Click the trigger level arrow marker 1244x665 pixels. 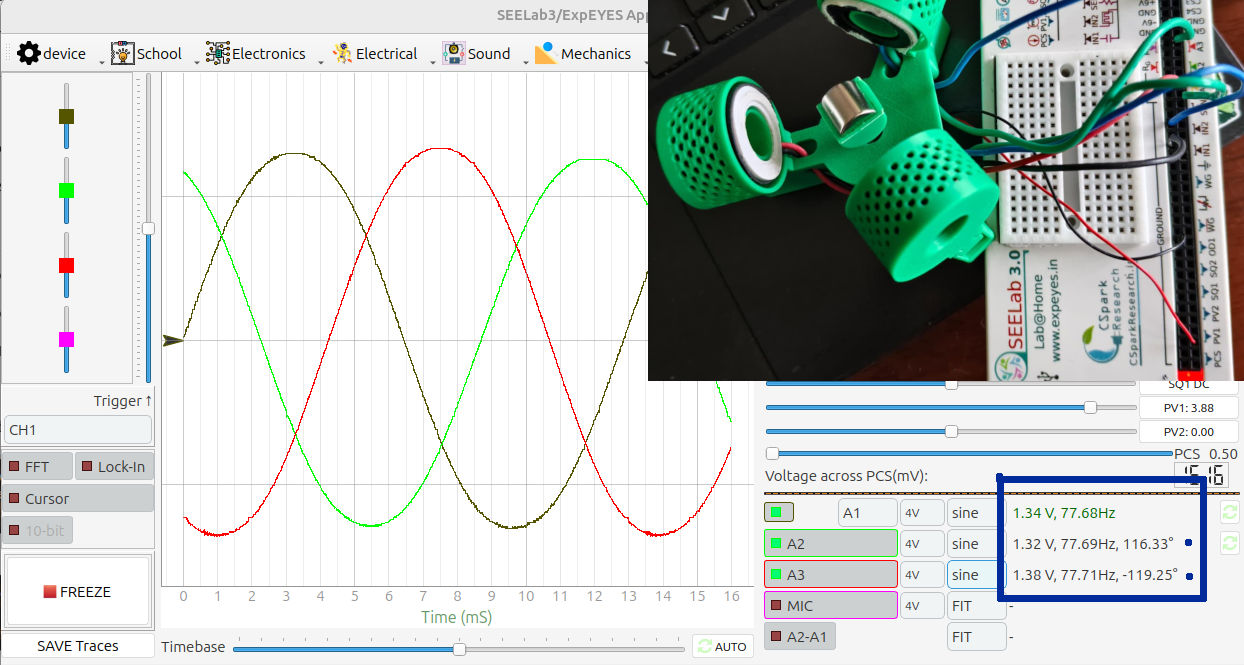click(x=173, y=341)
